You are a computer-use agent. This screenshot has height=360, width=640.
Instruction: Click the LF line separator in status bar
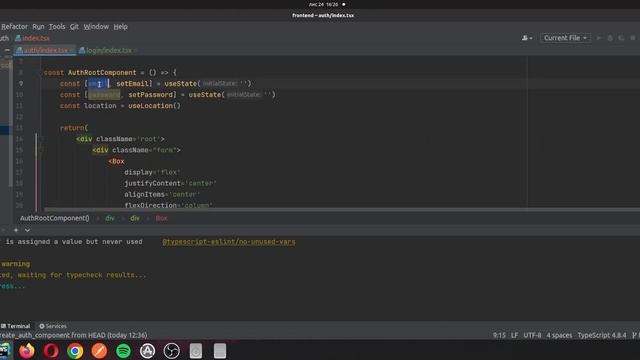tap(514, 335)
